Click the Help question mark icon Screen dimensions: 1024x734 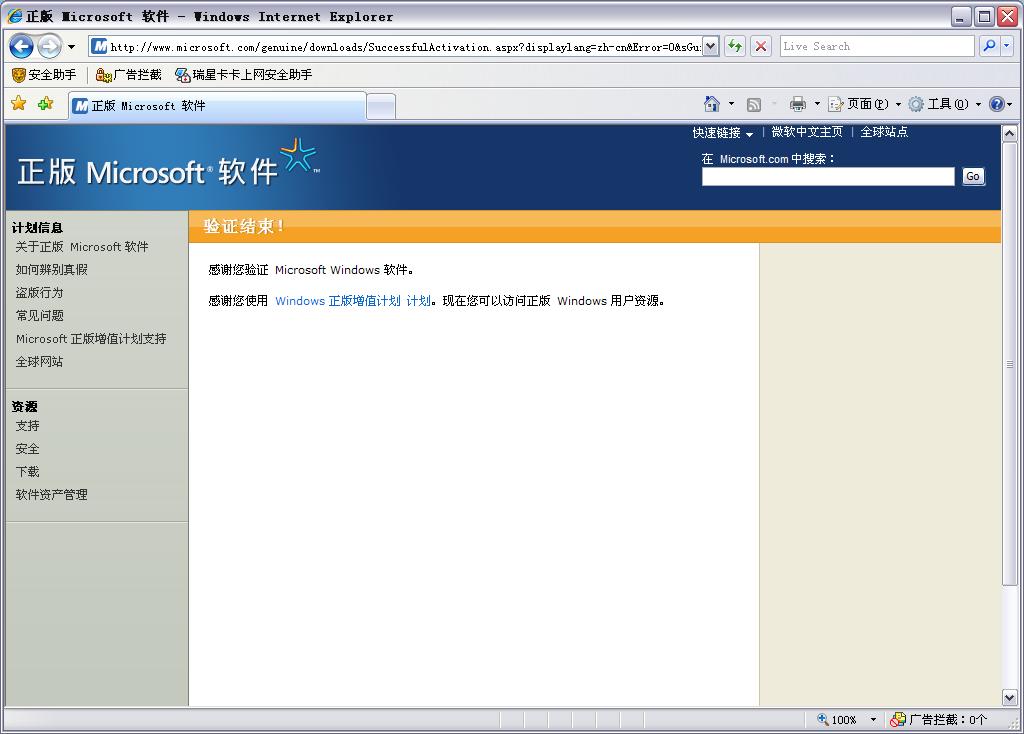(x=997, y=104)
